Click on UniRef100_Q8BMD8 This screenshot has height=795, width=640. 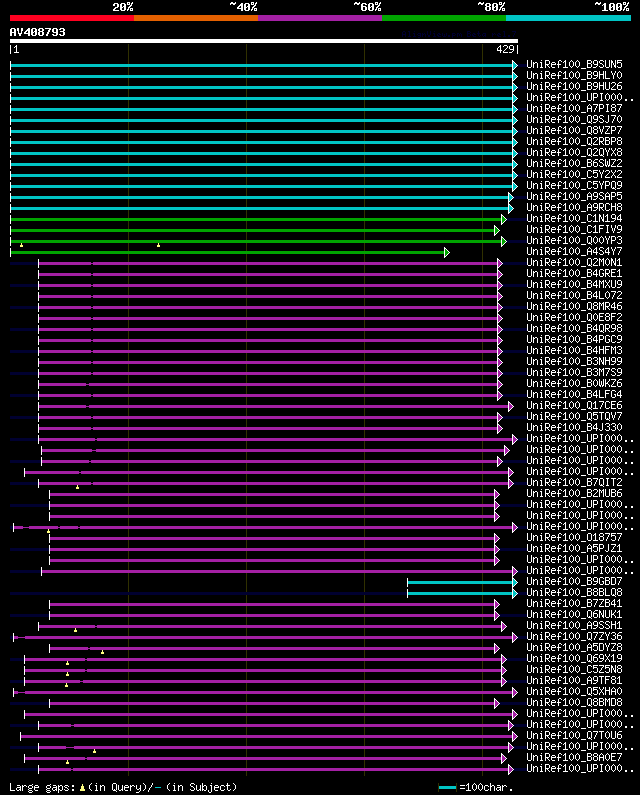(x=574, y=703)
